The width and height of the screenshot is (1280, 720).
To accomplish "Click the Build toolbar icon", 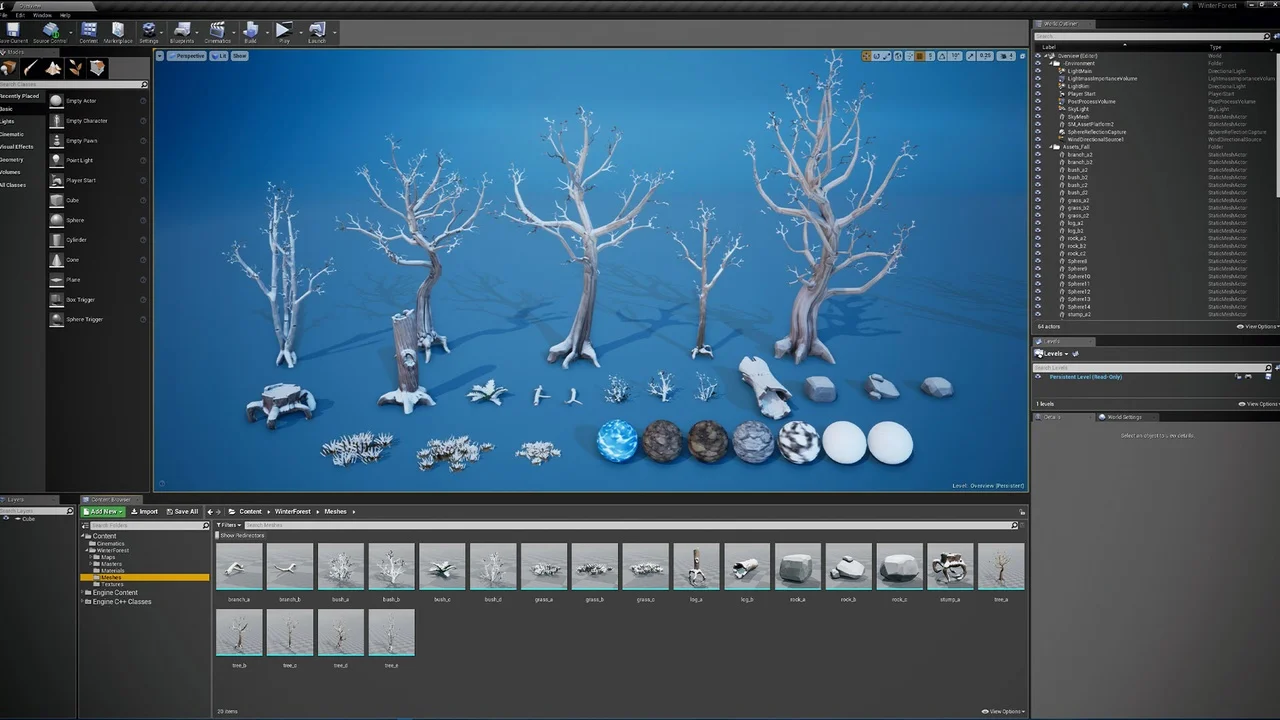I will (x=250, y=31).
